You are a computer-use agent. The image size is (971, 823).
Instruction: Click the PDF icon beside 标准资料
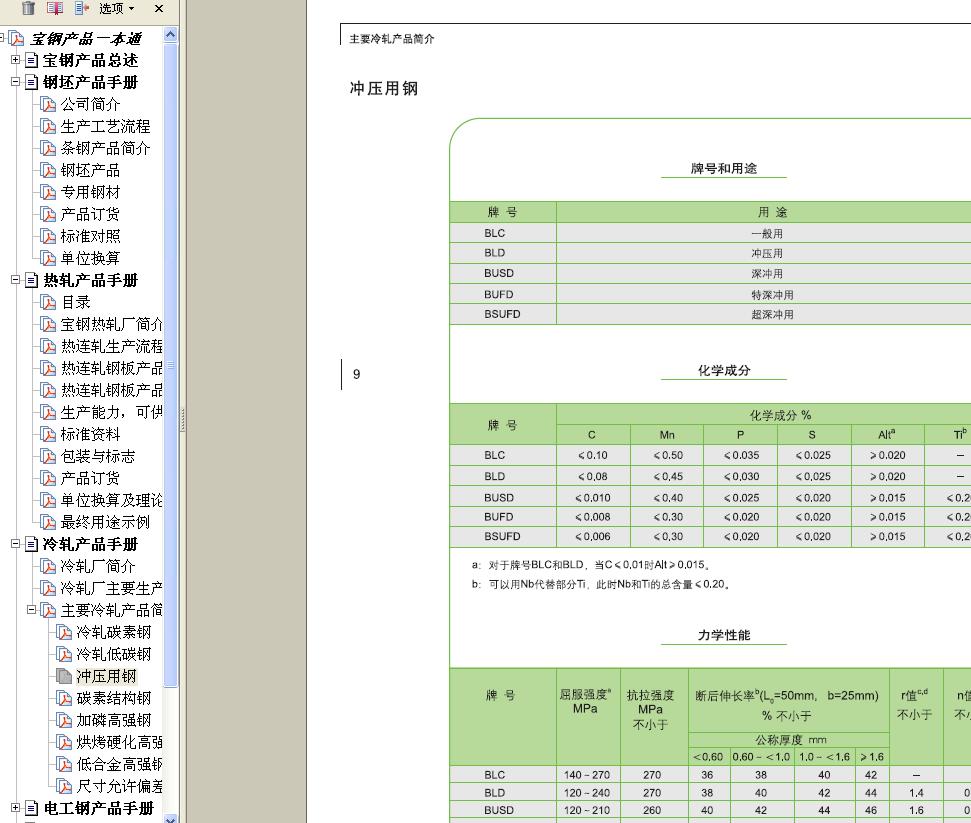(48, 434)
